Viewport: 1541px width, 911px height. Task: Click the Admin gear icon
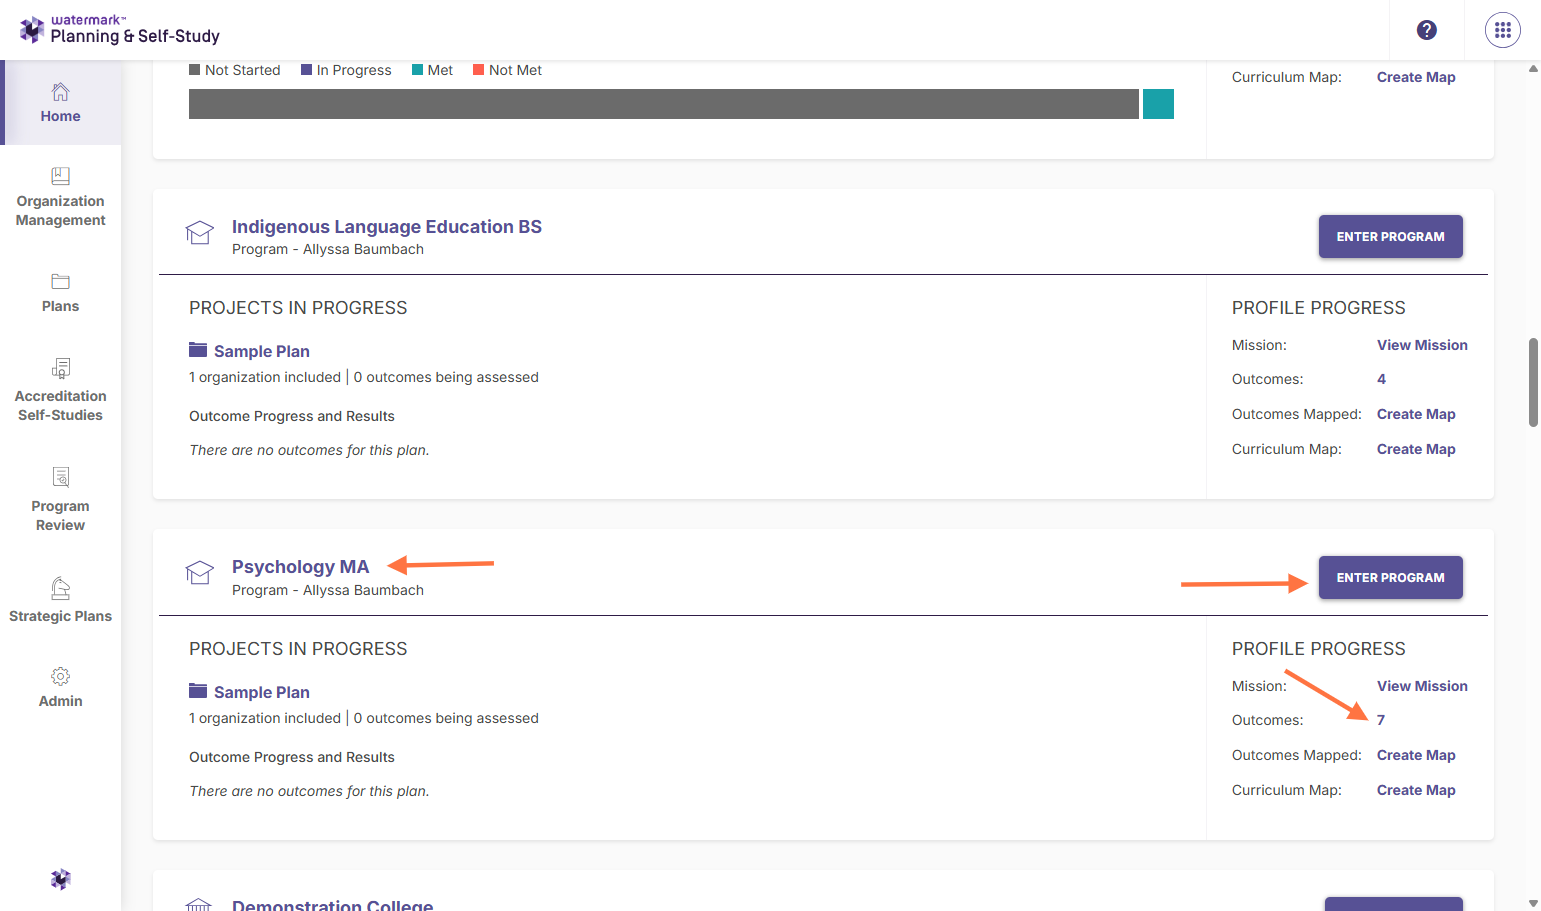pyautogui.click(x=61, y=676)
